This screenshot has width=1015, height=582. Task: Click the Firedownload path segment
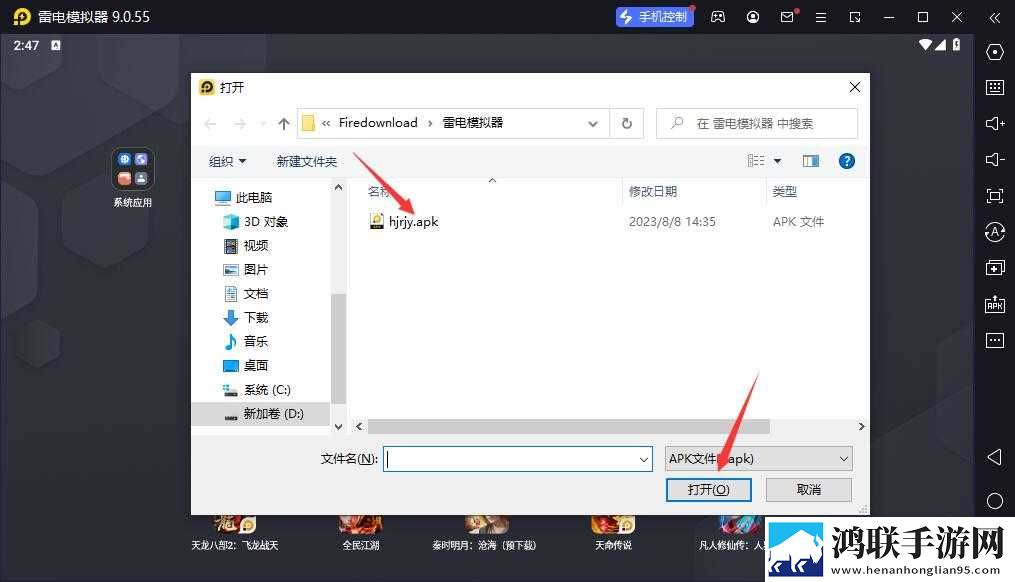coord(378,123)
